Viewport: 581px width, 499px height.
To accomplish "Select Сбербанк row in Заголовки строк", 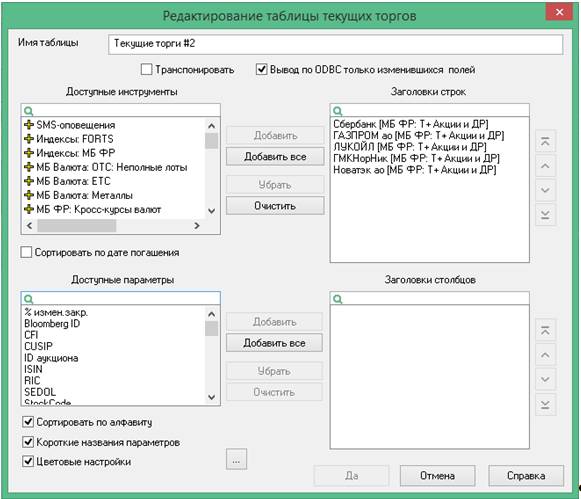I will click(411, 124).
